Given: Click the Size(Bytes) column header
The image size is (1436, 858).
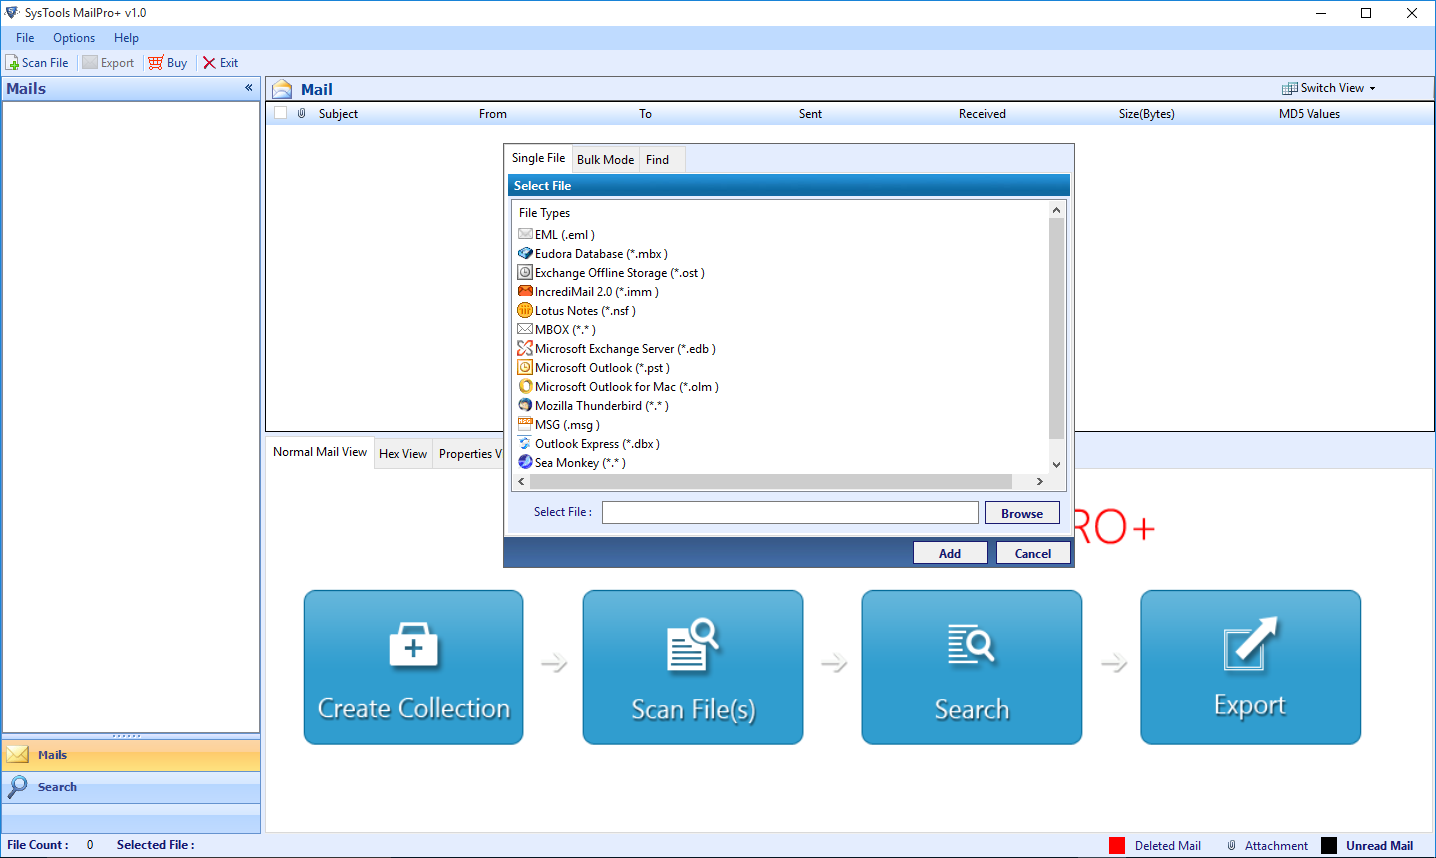Looking at the screenshot, I should (1147, 114).
